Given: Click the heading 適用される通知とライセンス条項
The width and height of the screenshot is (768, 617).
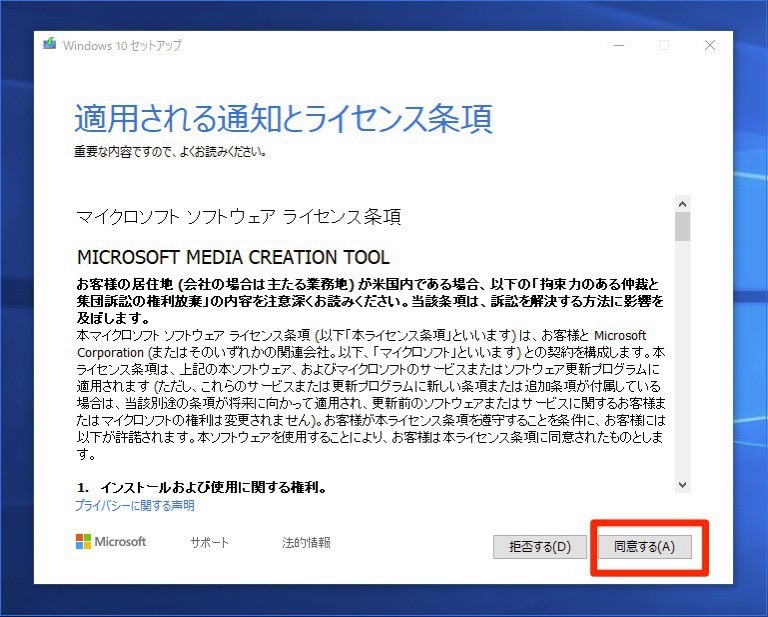Looking at the screenshot, I should click(283, 119).
